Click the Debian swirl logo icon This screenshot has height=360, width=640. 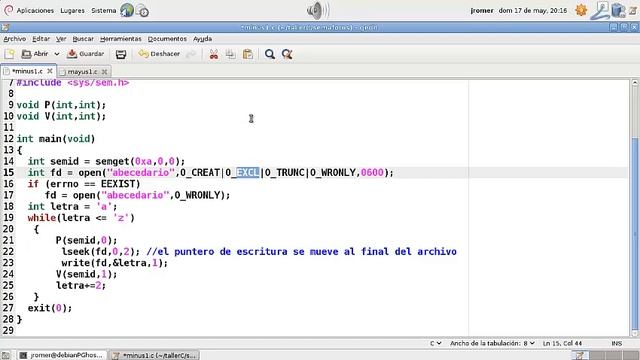(8, 10)
